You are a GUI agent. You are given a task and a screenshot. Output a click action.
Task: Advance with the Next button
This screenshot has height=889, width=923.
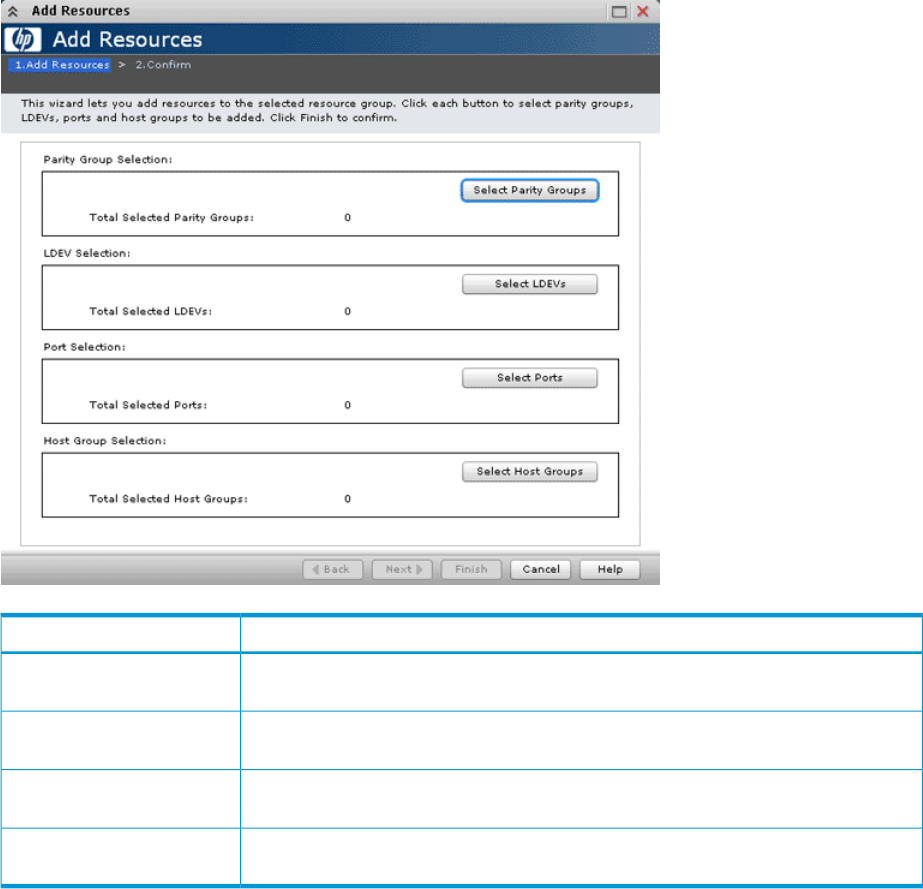tap(402, 569)
